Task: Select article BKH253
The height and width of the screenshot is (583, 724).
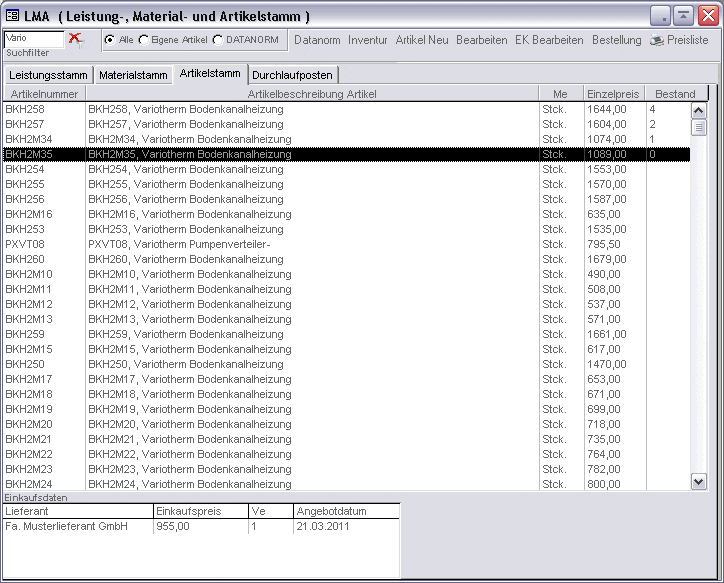Action: pos(347,229)
